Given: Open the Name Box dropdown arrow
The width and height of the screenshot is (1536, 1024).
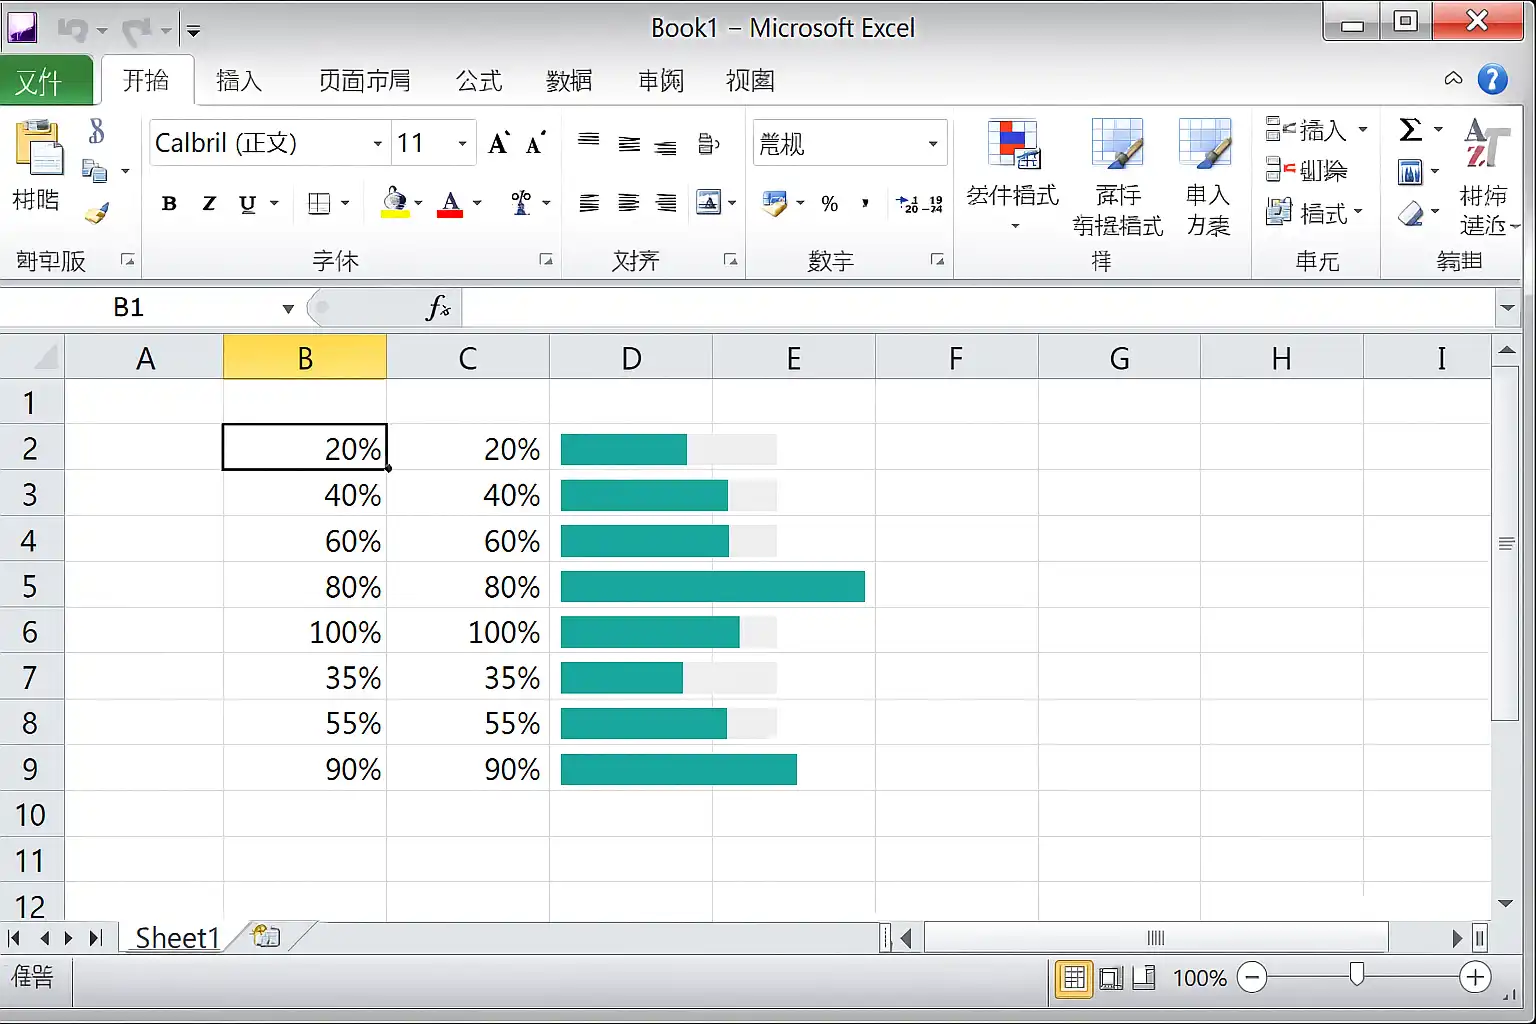Looking at the screenshot, I should pos(288,308).
